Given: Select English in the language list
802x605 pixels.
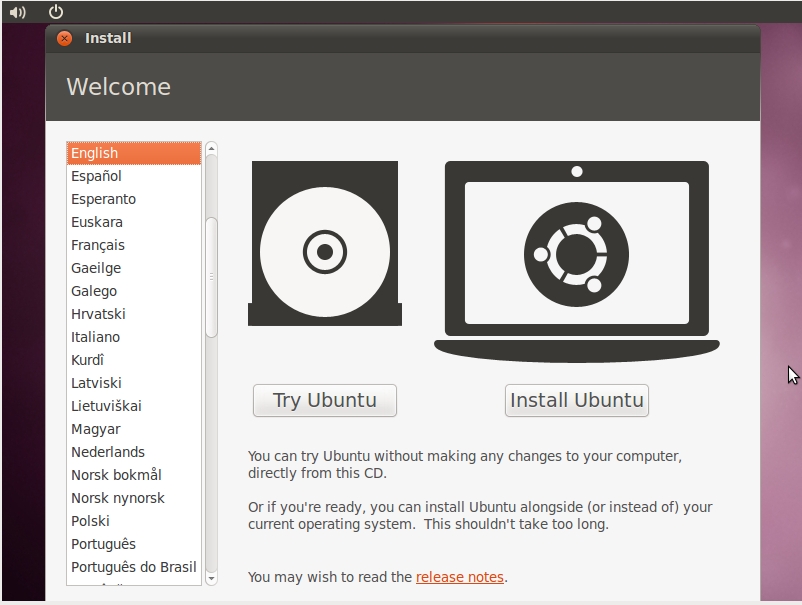Looking at the screenshot, I should [134, 153].
